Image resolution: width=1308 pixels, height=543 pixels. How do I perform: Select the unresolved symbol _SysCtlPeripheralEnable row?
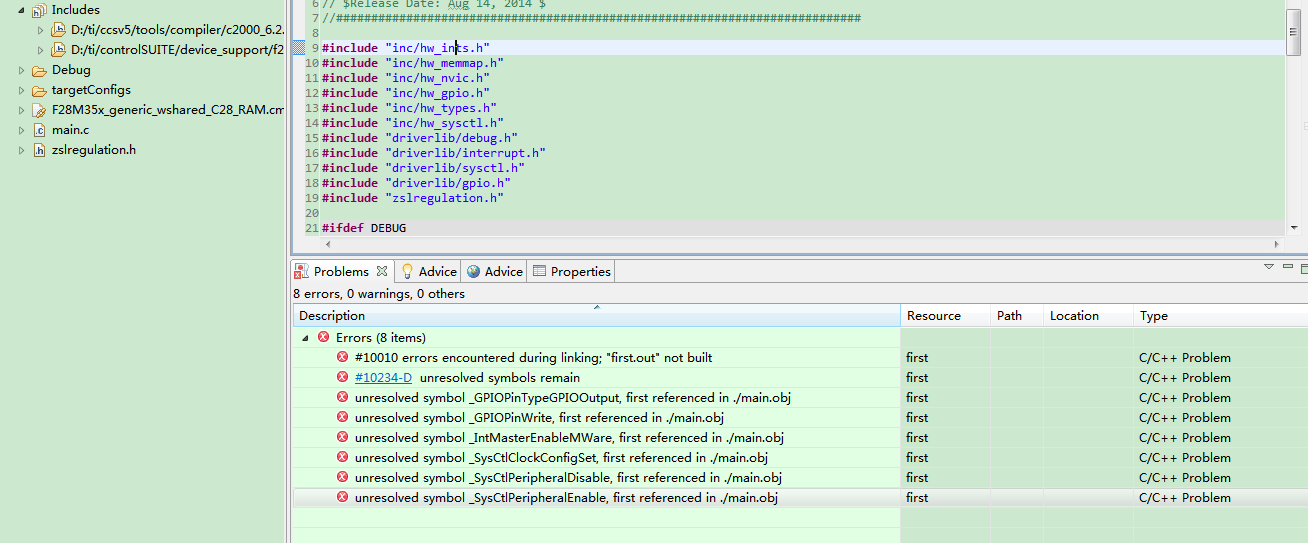tap(800, 498)
